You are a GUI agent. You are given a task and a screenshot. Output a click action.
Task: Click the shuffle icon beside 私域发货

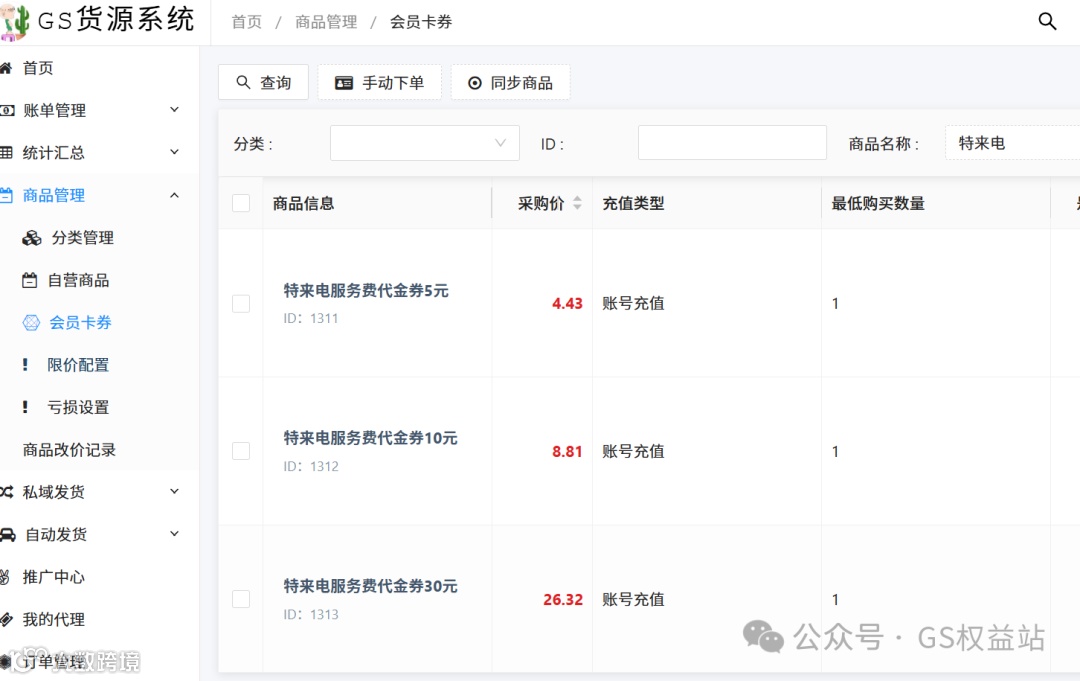(x=7, y=492)
